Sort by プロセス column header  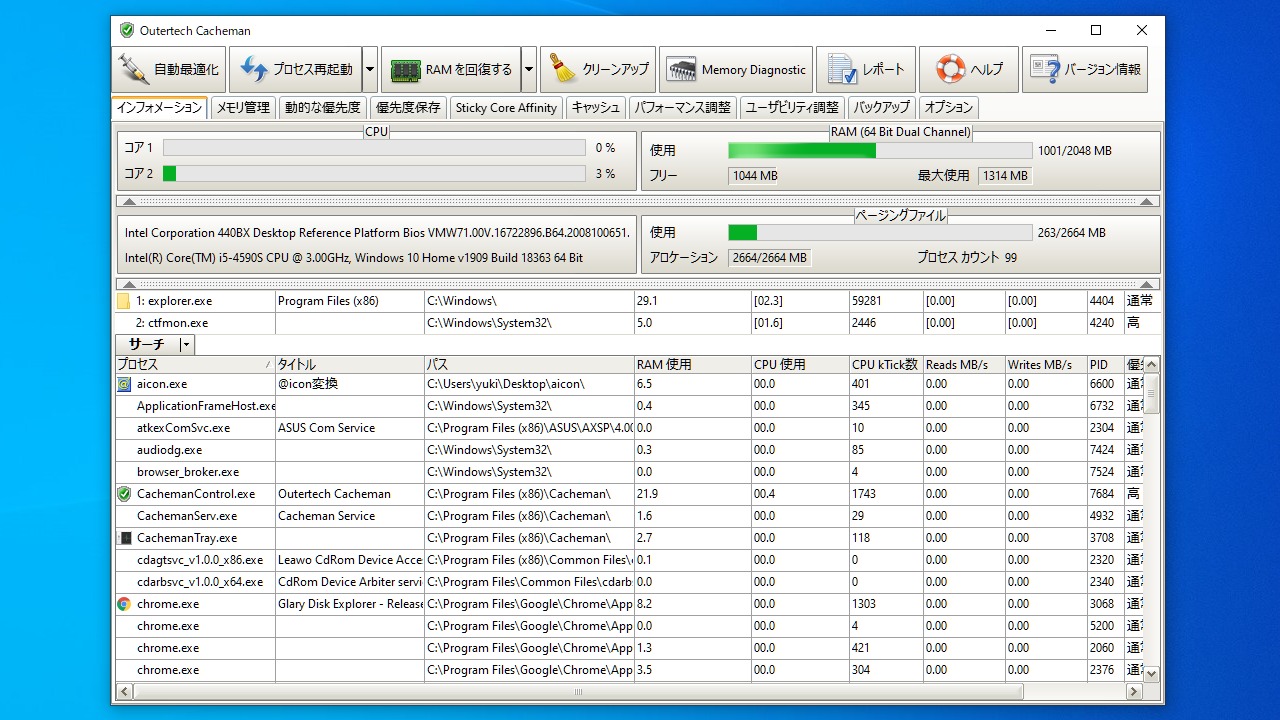pyautogui.click(x=194, y=365)
